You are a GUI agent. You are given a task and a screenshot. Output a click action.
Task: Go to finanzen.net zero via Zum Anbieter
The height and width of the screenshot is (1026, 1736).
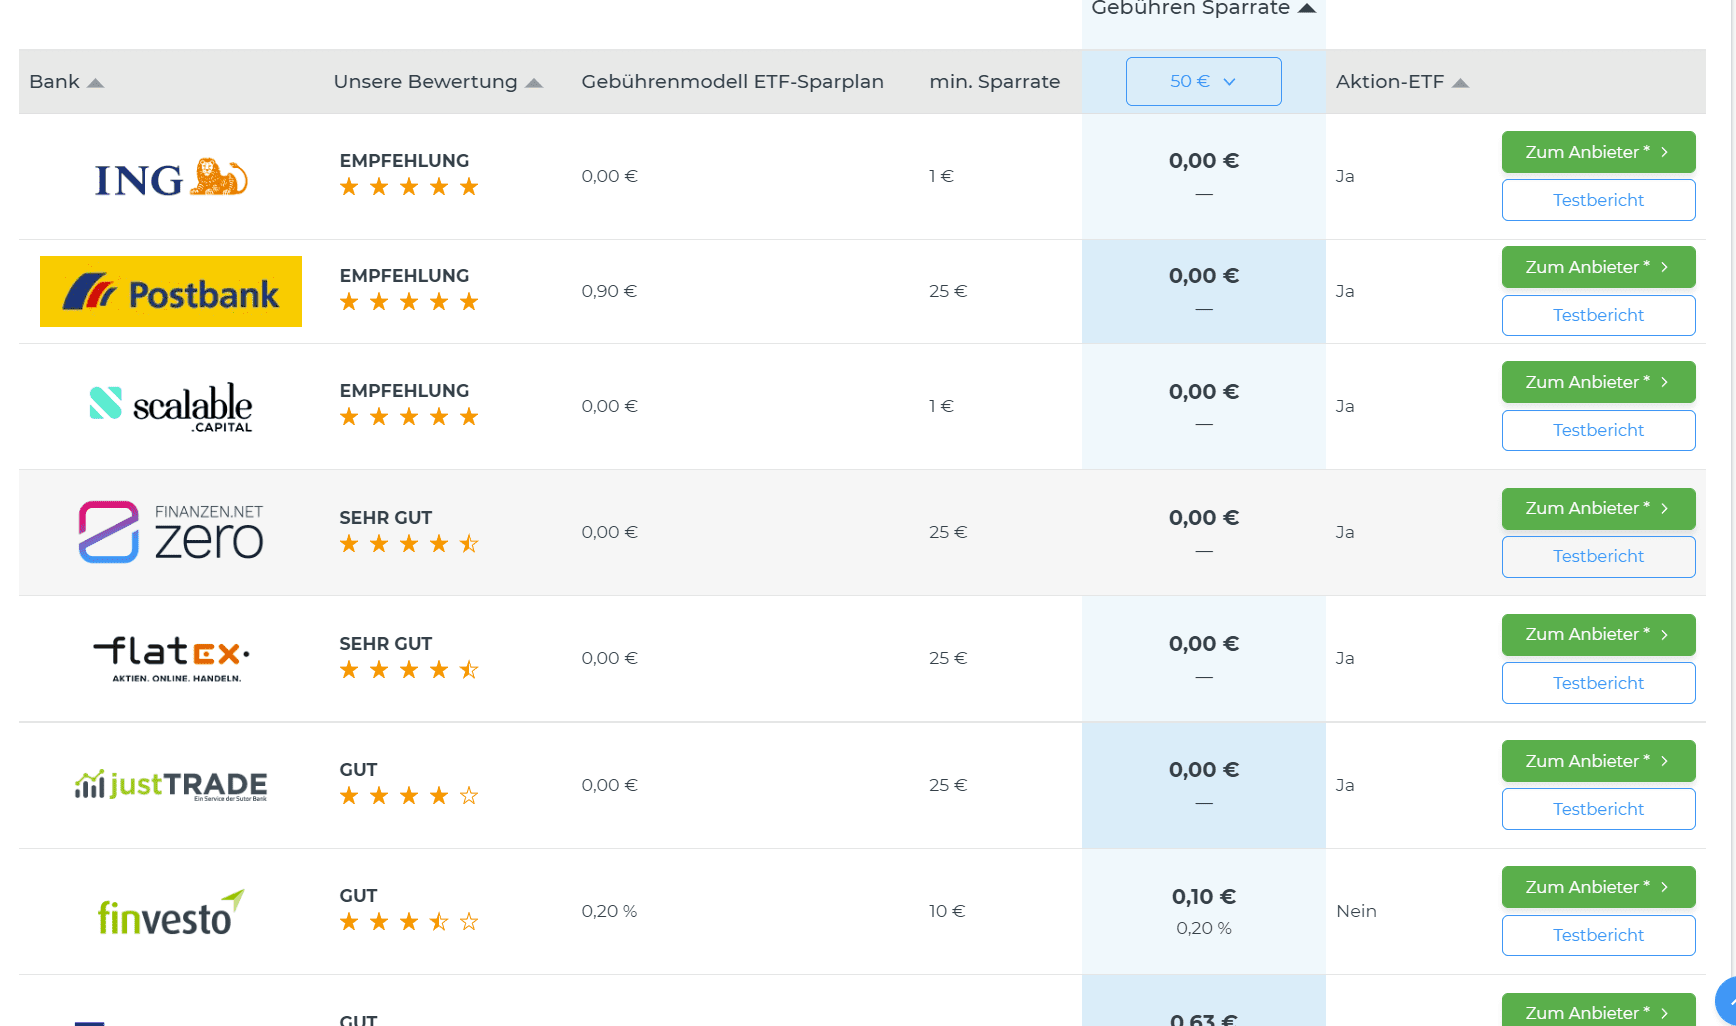coord(1598,508)
